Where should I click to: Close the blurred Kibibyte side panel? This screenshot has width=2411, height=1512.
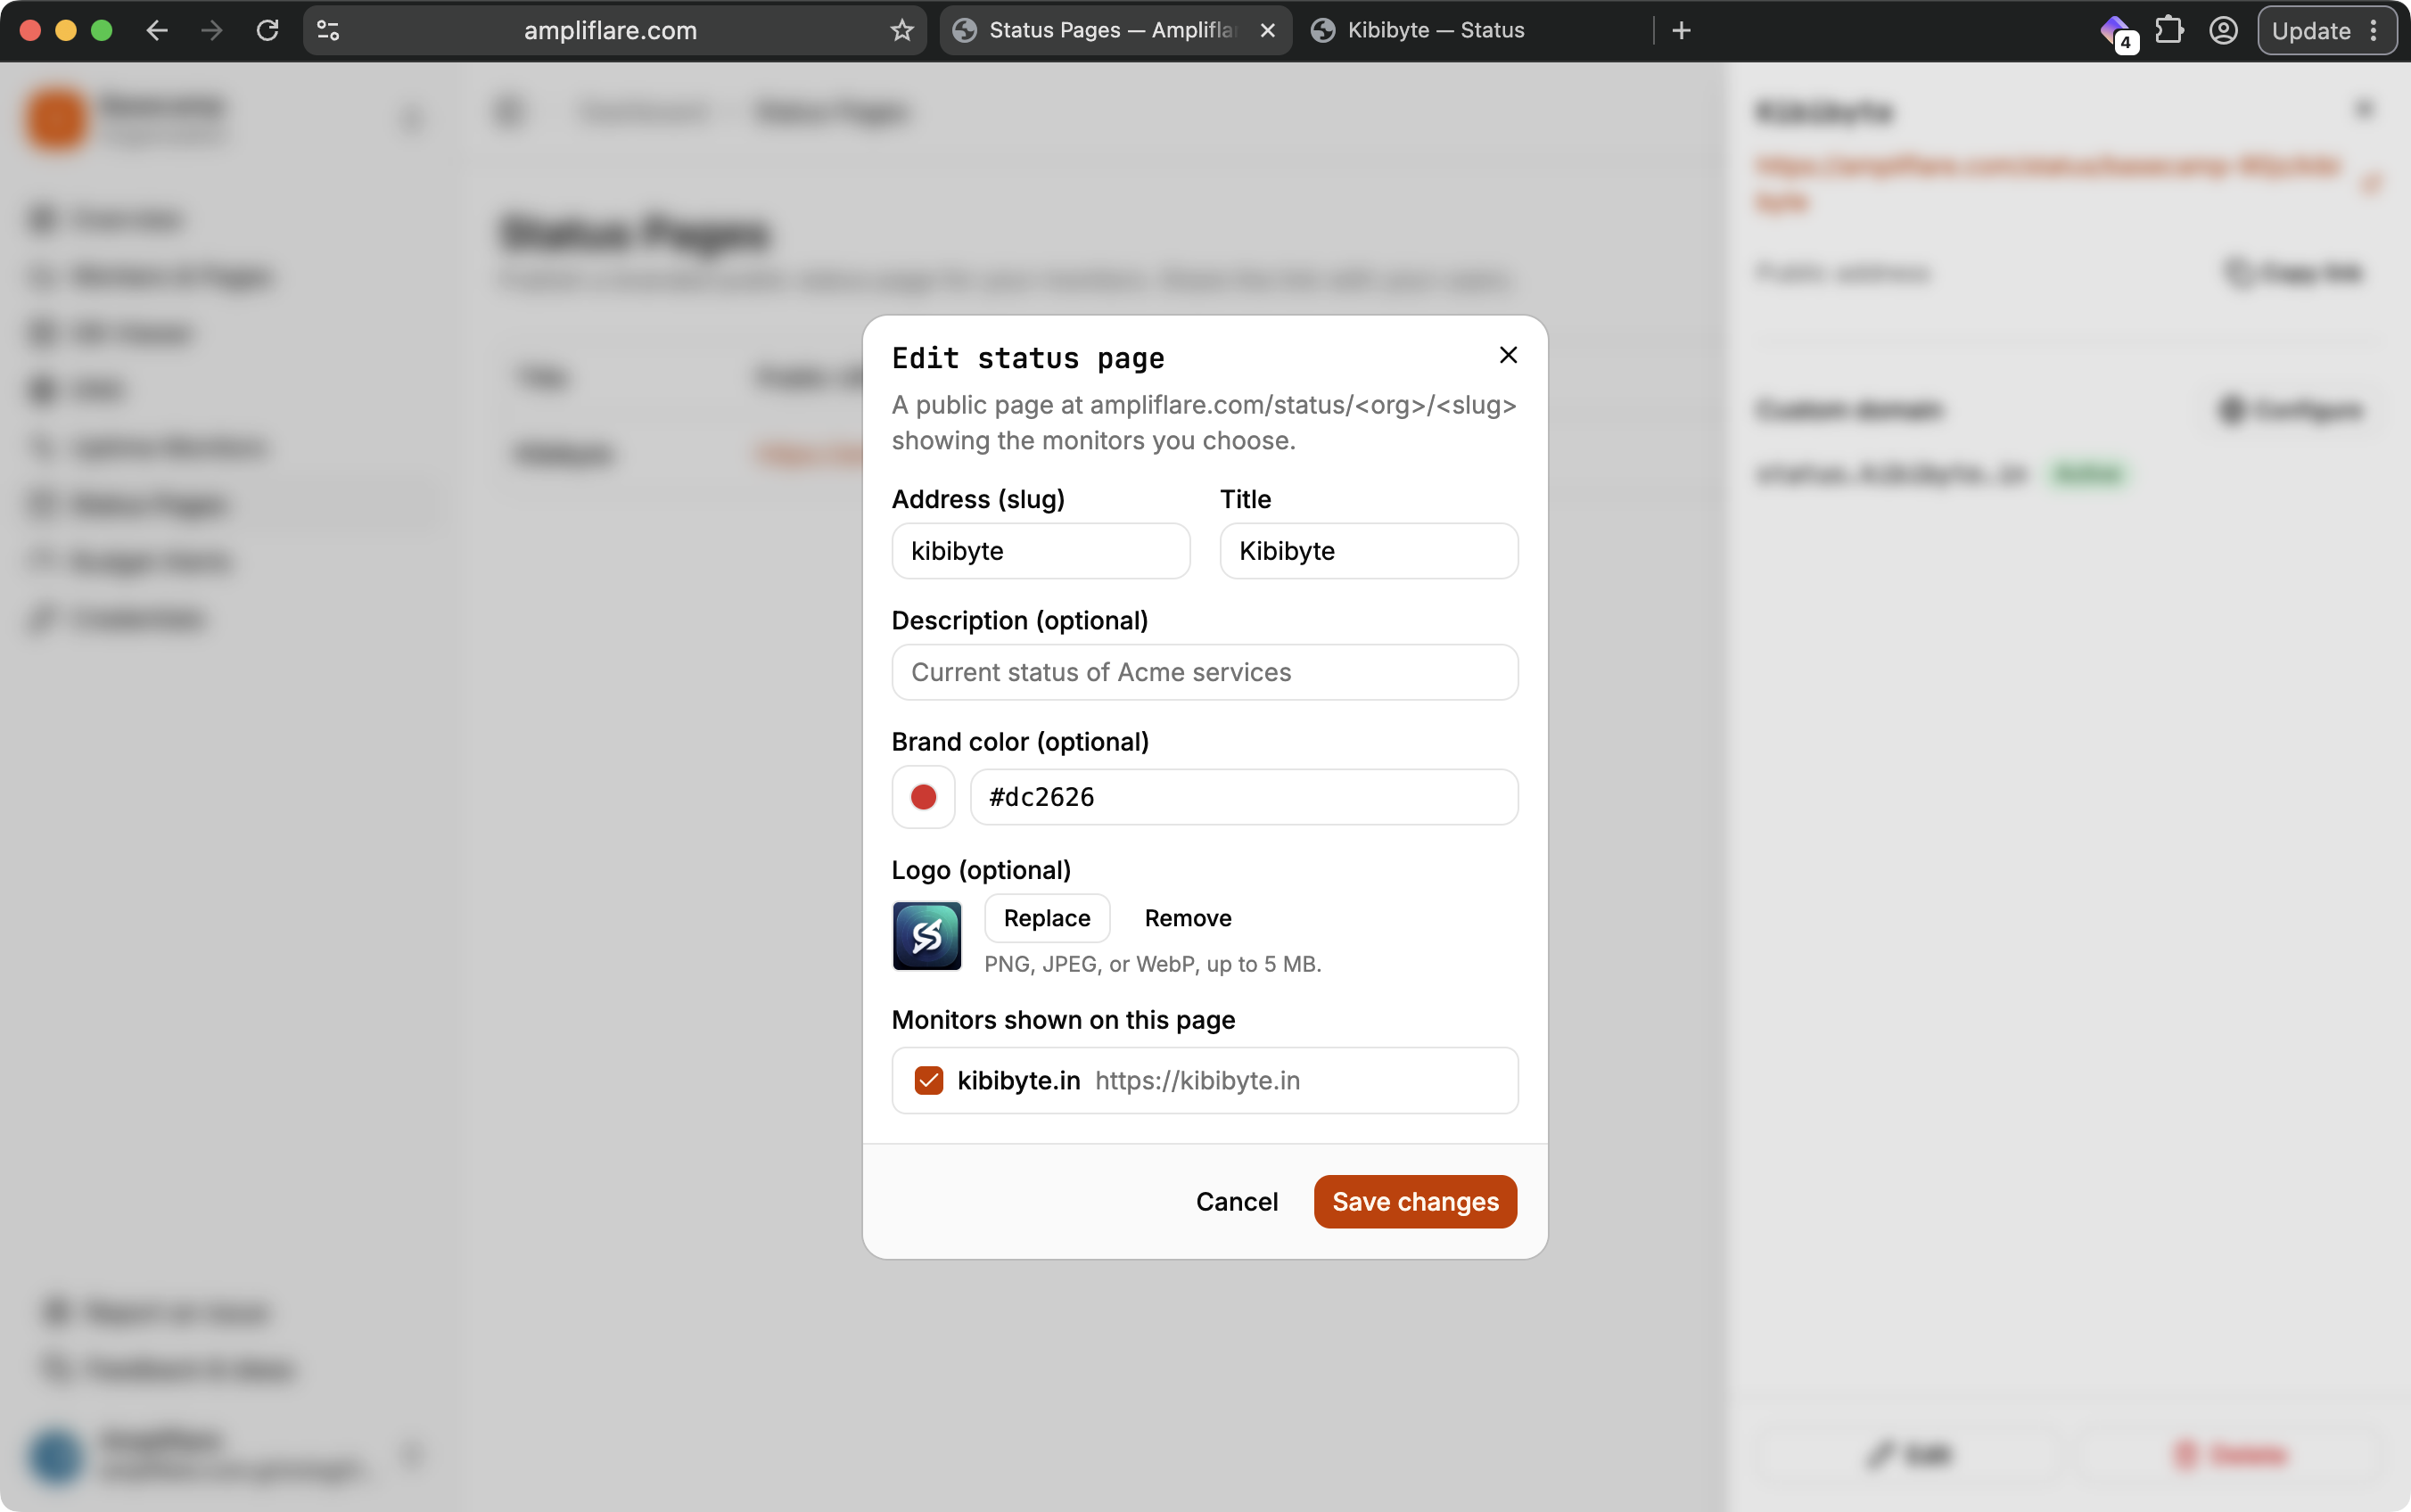point(2364,108)
